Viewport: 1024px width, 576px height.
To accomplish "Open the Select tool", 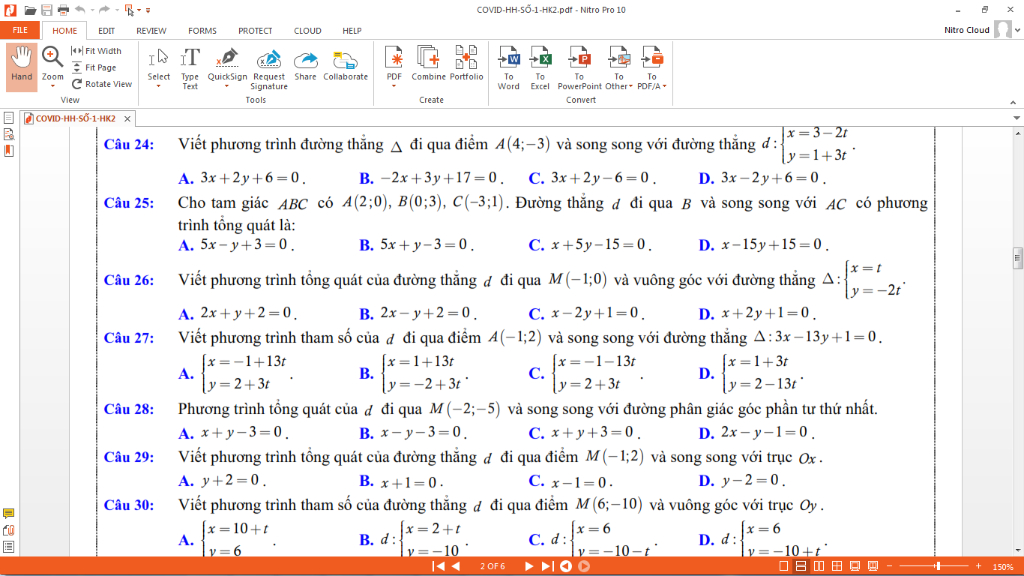I will point(158,65).
